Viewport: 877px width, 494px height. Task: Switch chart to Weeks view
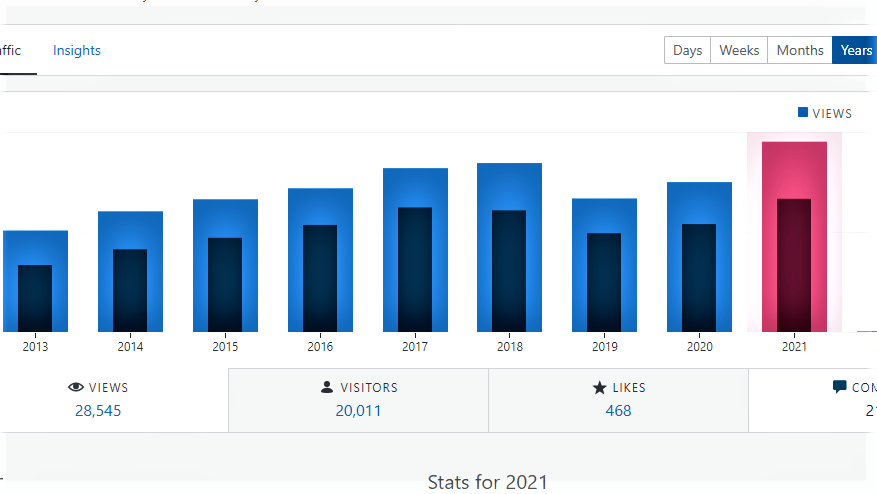(739, 51)
